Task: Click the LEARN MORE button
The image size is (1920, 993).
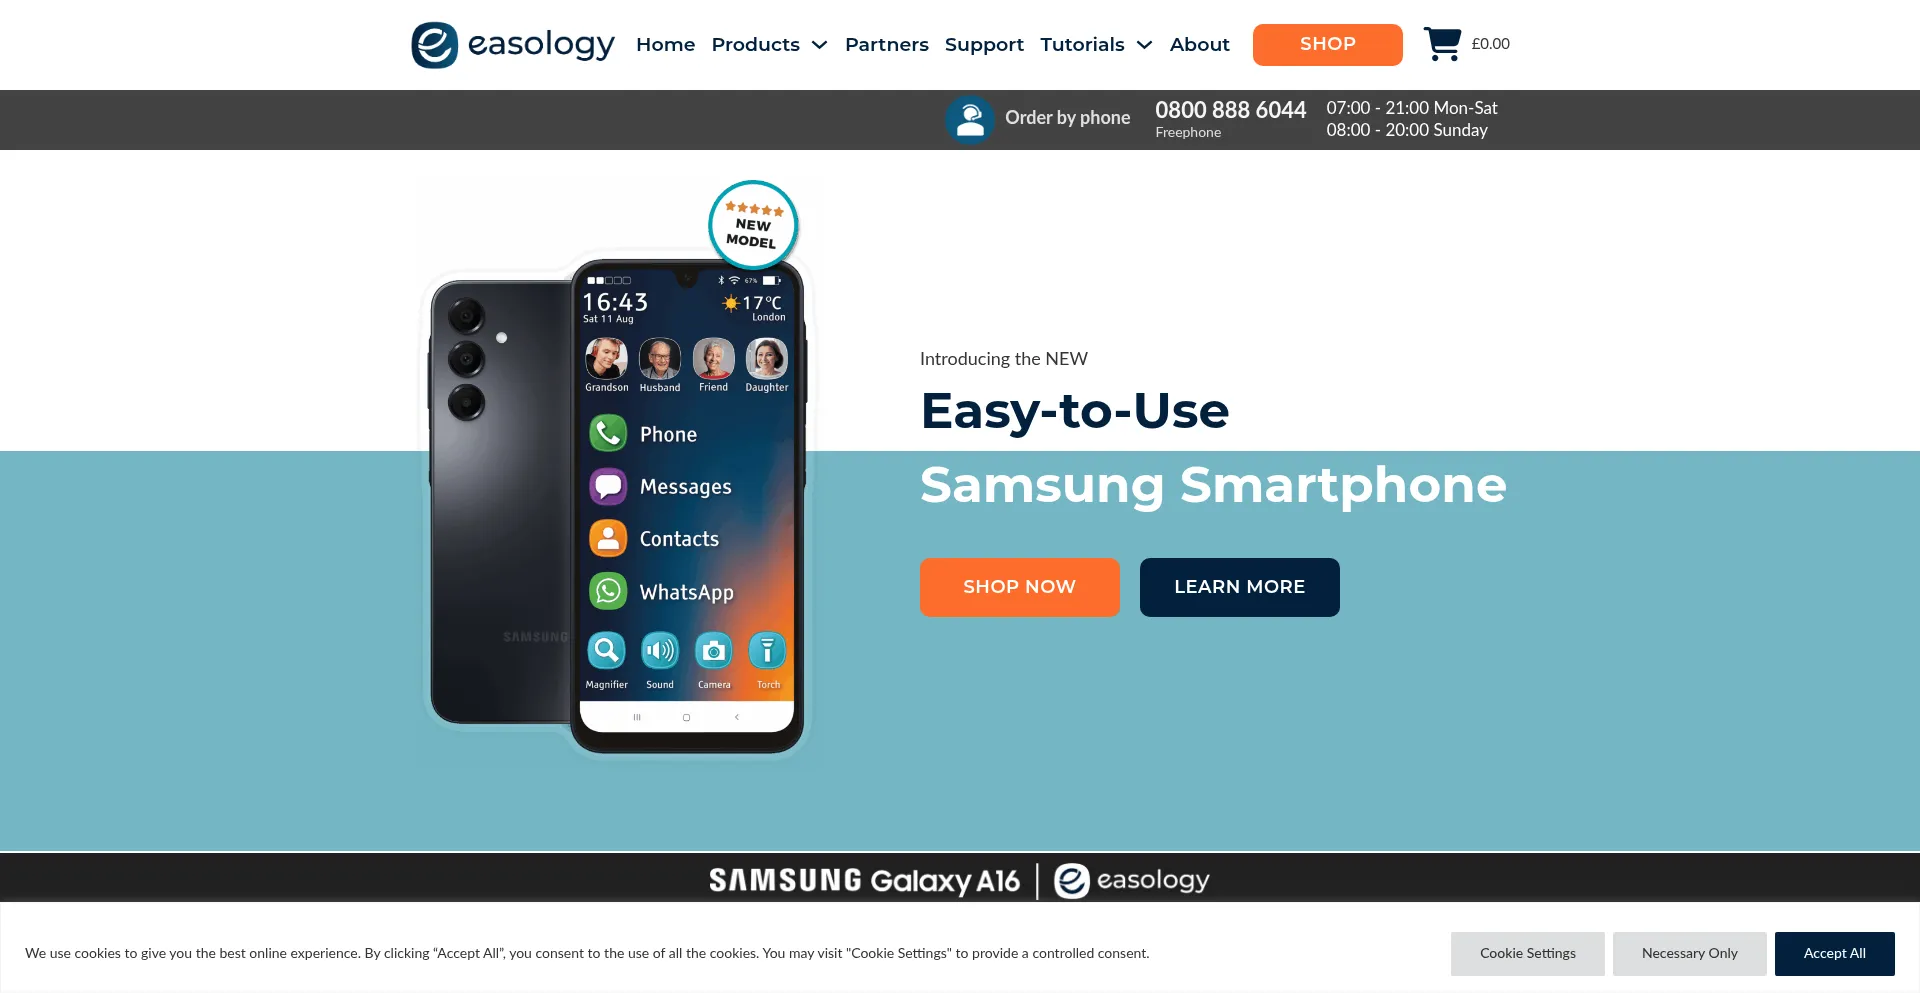Action: (x=1240, y=587)
